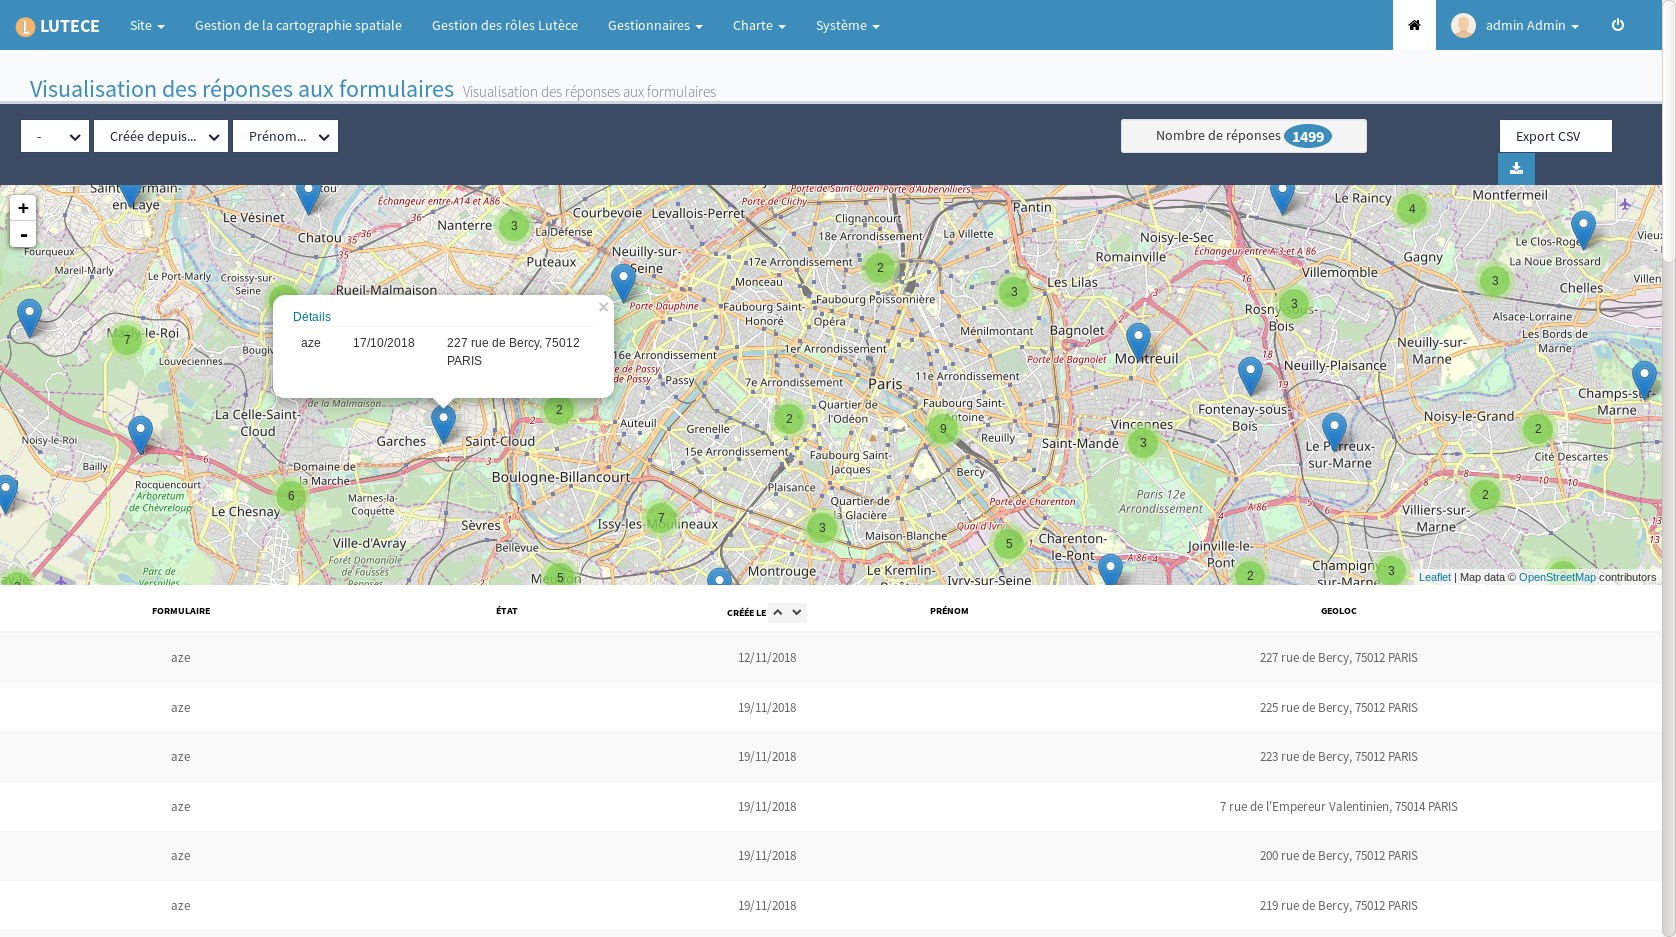The image size is (1676, 937).
Task: Click the power logout icon
Action: pos(1618,25)
